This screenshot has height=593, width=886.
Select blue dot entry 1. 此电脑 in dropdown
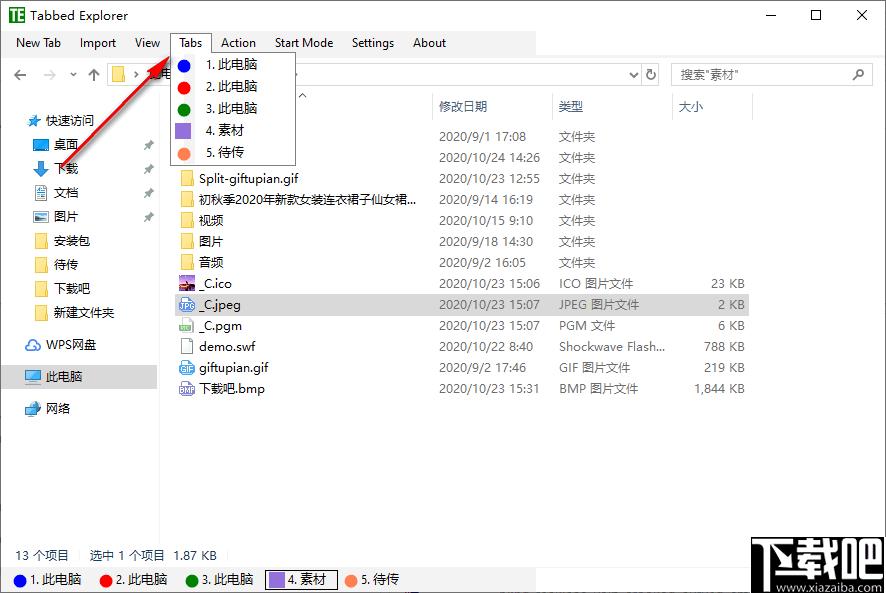pos(233,65)
